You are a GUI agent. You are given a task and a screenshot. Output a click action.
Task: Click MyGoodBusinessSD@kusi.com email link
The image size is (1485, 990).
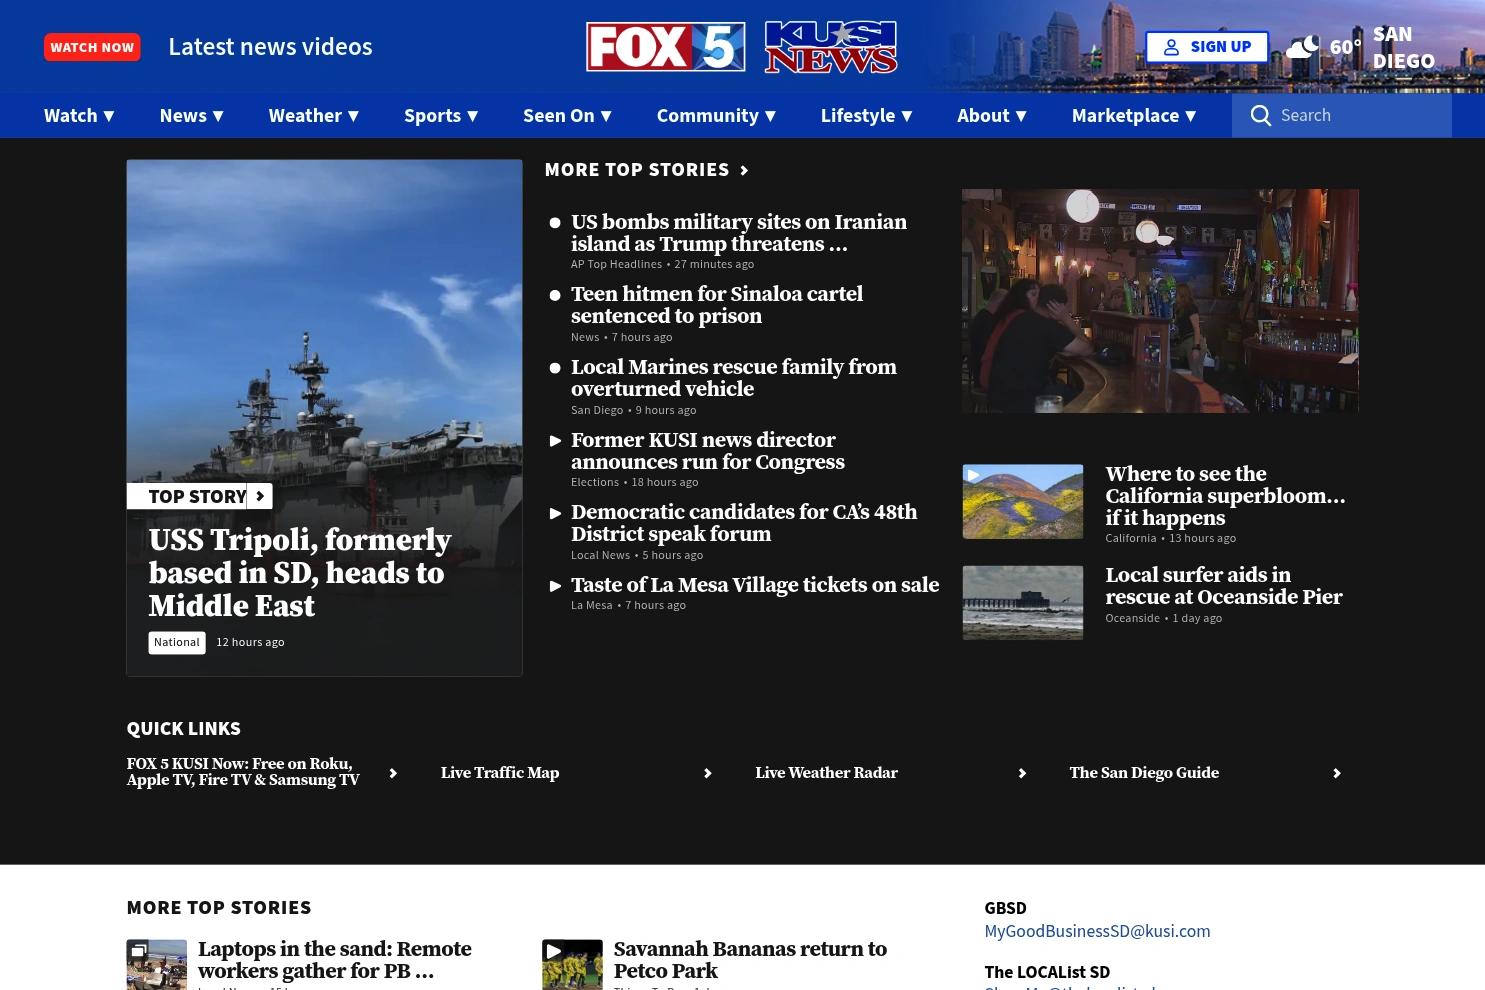(x=1097, y=931)
